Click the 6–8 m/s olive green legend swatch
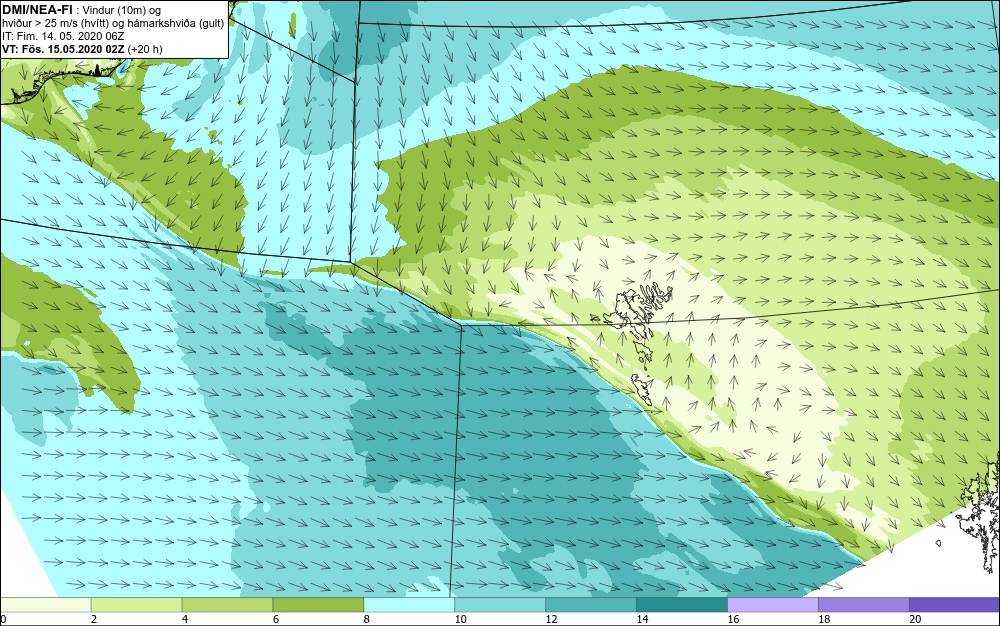The height and width of the screenshot is (626, 1000). tap(318, 605)
